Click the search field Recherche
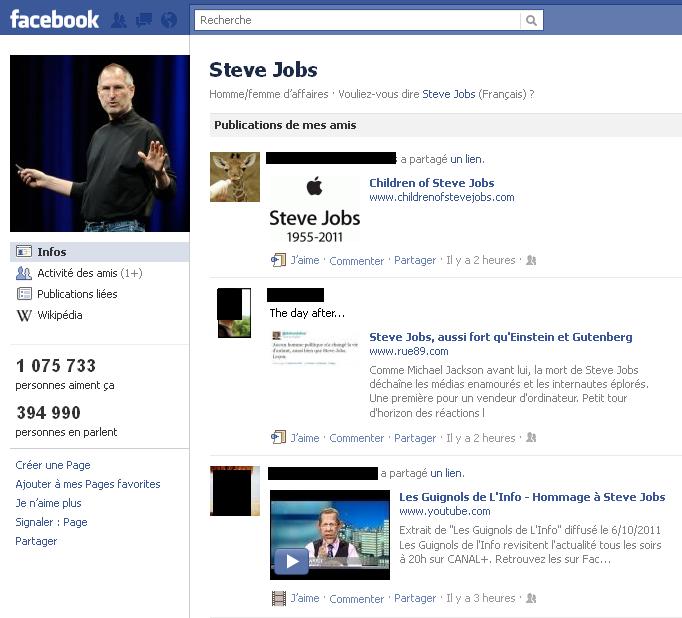The width and height of the screenshot is (682, 618). tap(358, 20)
